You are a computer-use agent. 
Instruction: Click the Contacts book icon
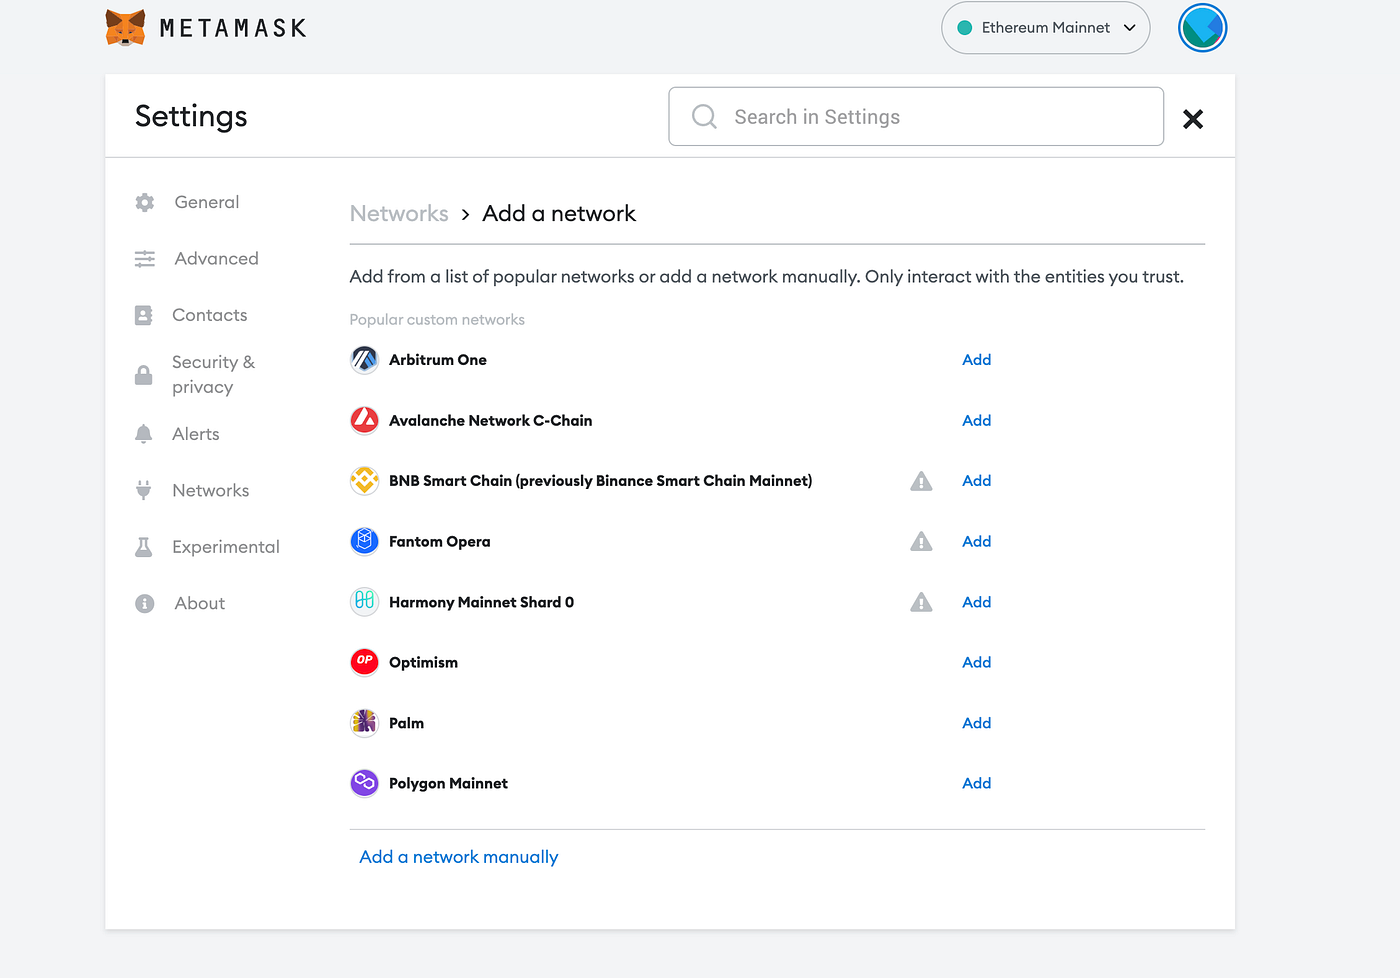pyautogui.click(x=144, y=315)
